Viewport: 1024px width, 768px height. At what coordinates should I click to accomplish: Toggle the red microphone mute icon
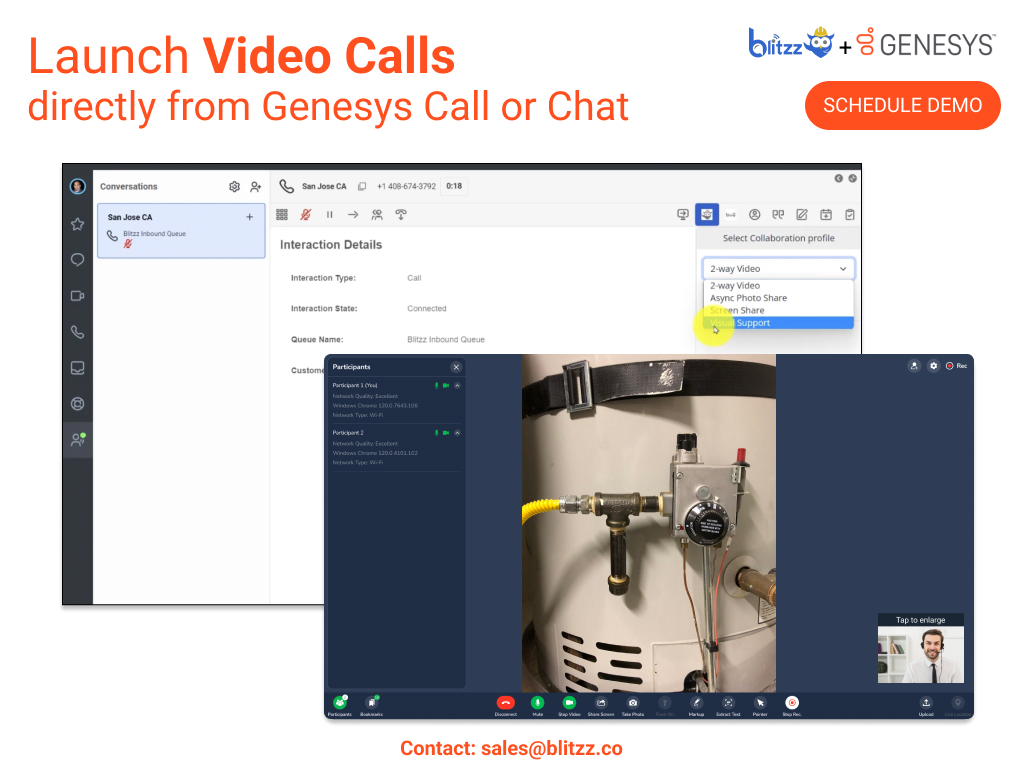click(305, 215)
